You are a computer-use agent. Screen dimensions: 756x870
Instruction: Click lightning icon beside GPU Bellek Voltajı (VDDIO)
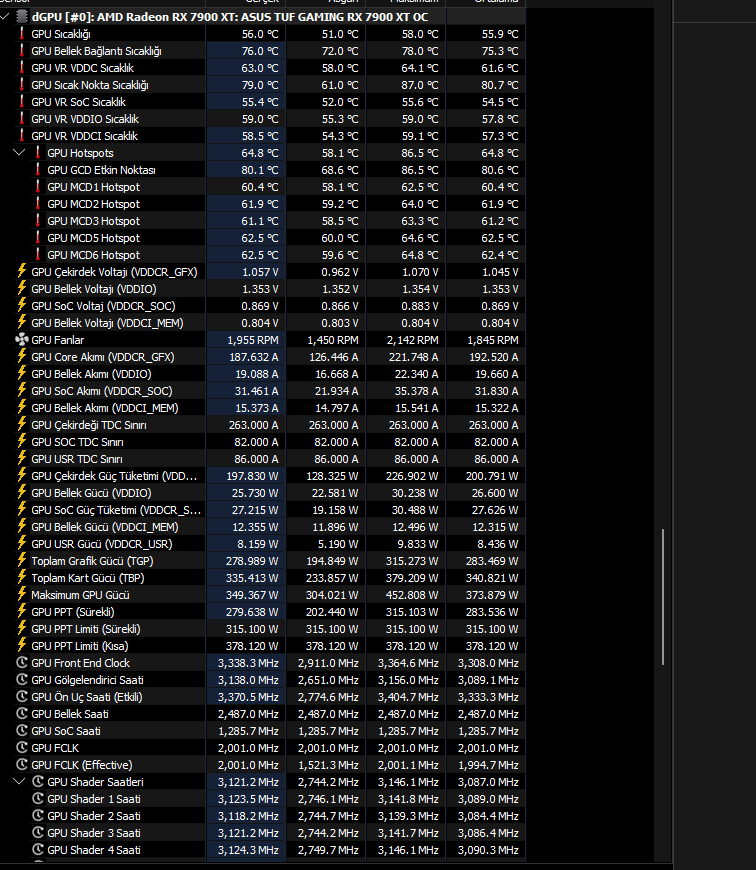coord(22,289)
